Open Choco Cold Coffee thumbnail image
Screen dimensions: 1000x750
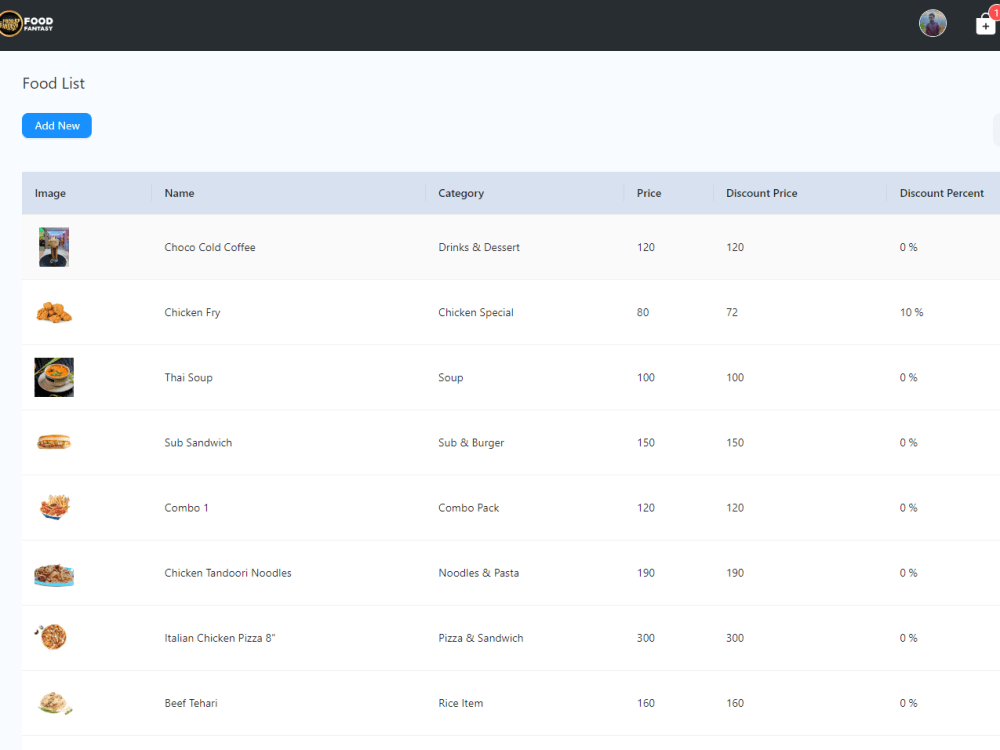(x=54, y=247)
